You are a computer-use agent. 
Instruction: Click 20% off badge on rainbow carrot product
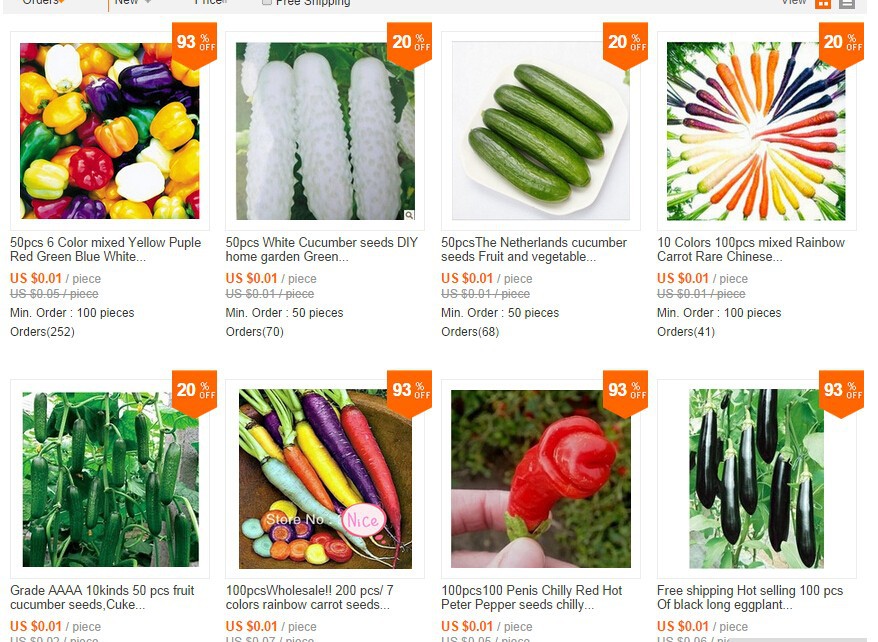841,45
